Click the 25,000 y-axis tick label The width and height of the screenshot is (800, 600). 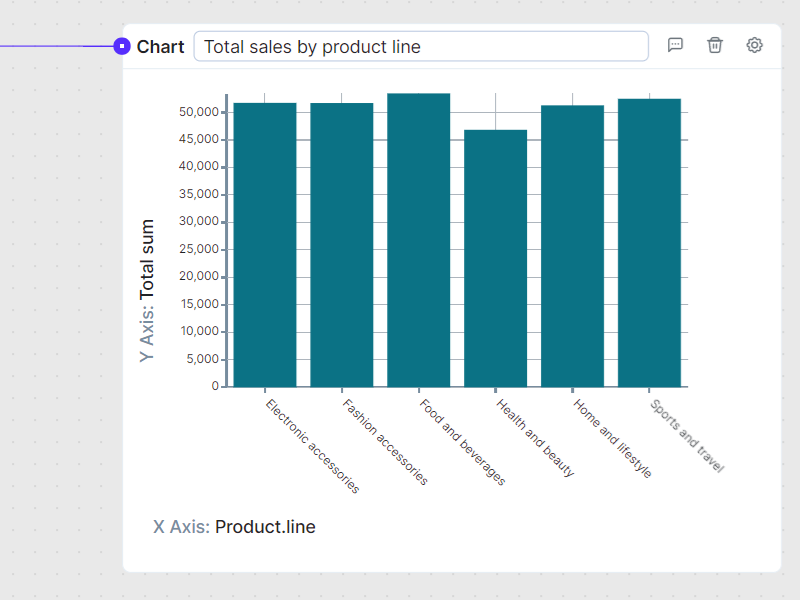pos(199,249)
